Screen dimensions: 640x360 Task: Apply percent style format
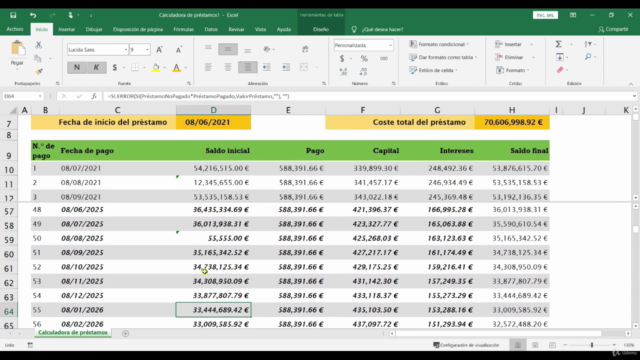(x=364, y=58)
